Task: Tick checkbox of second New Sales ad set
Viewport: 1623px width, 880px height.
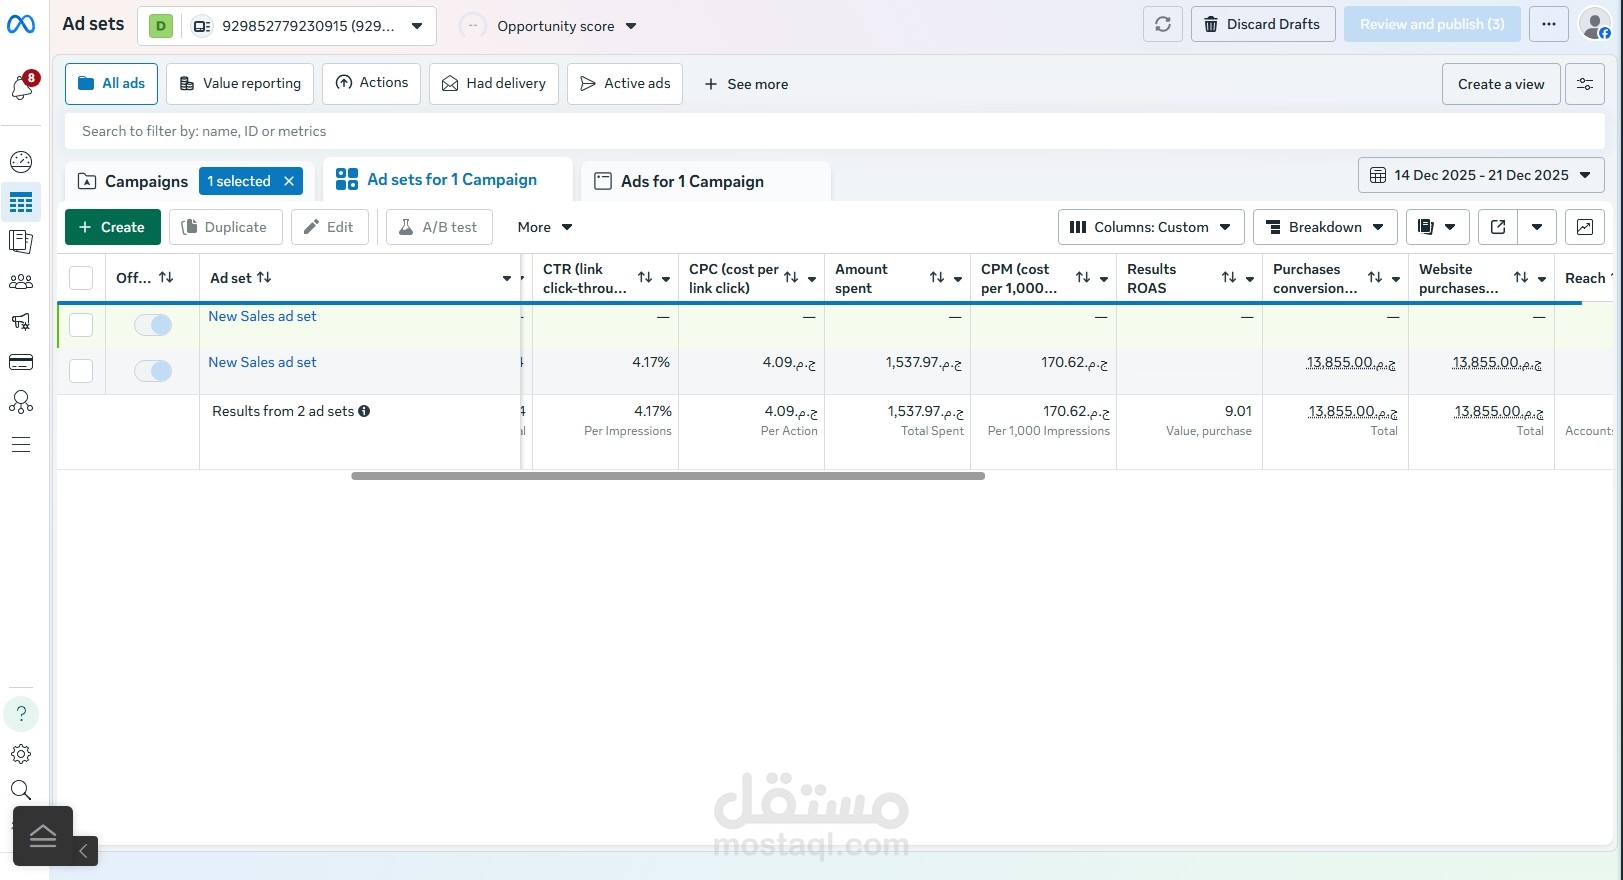Action: pyautogui.click(x=81, y=371)
